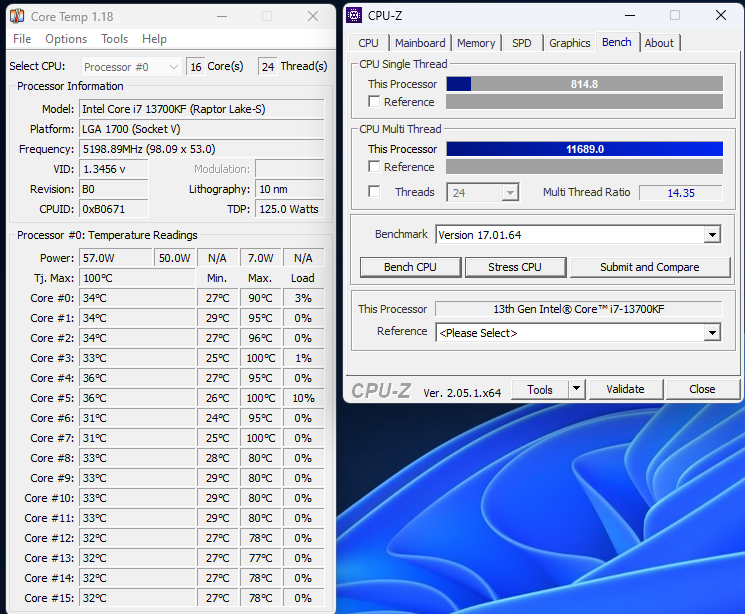Click the core count box showing 16
This screenshot has height=614, width=745.
point(196,67)
